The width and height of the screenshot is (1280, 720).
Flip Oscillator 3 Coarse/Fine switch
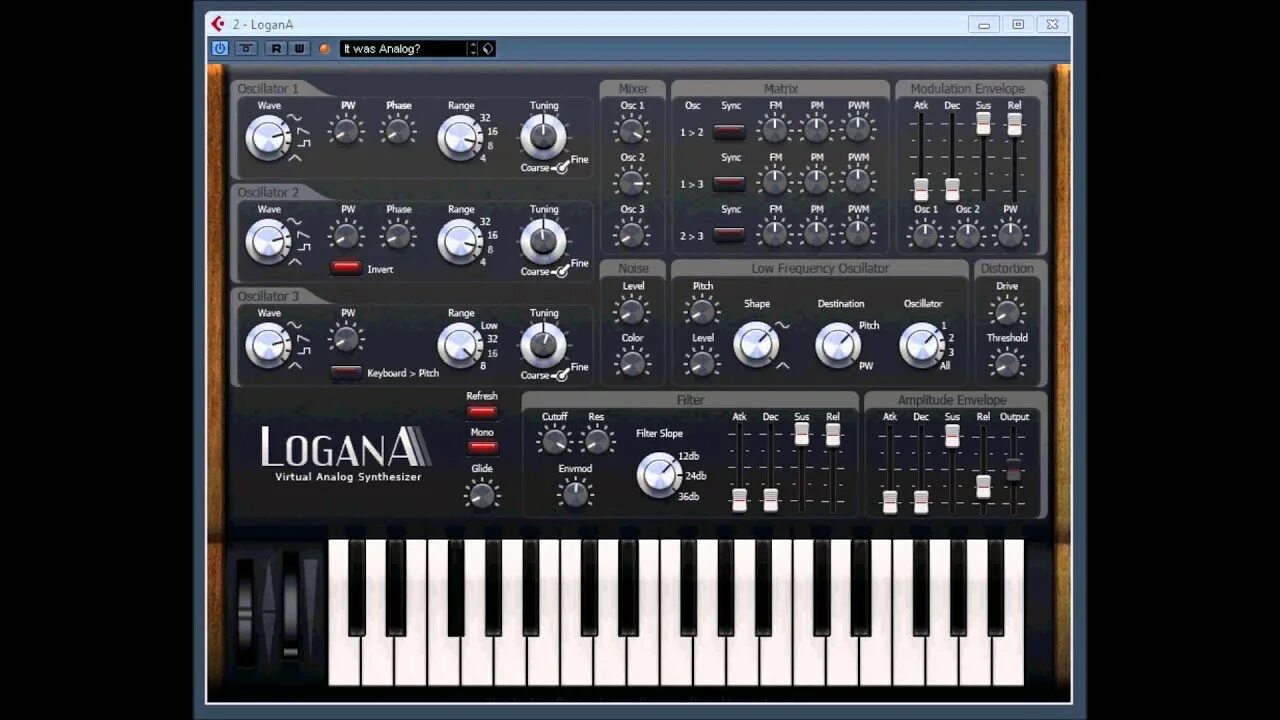pyautogui.click(x=561, y=374)
